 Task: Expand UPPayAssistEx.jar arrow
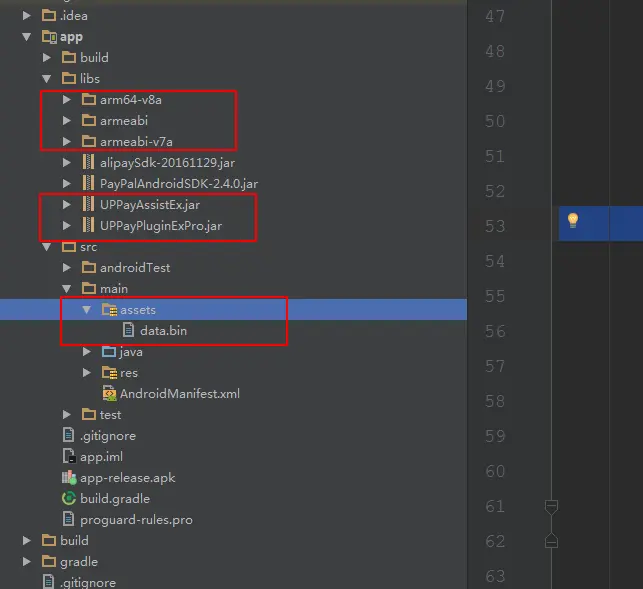click(66, 205)
